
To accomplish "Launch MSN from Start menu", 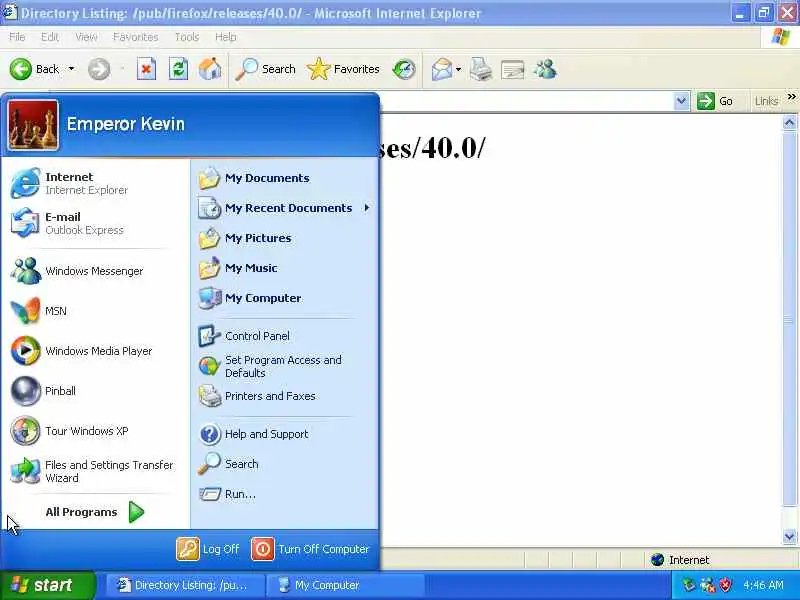I will pos(95,311).
